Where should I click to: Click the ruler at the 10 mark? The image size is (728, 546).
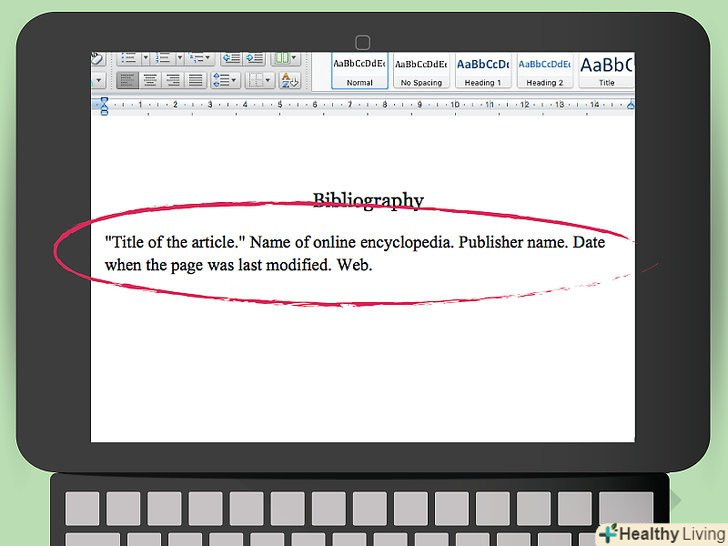455,104
